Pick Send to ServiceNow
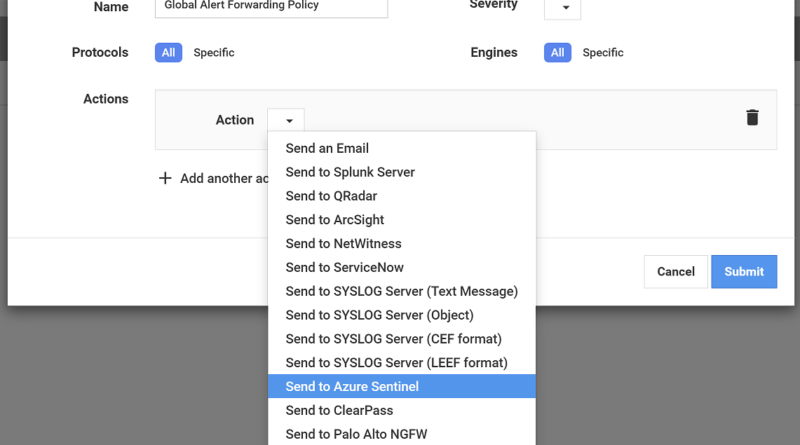This screenshot has width=800, height=445. [x=402, y=267]
